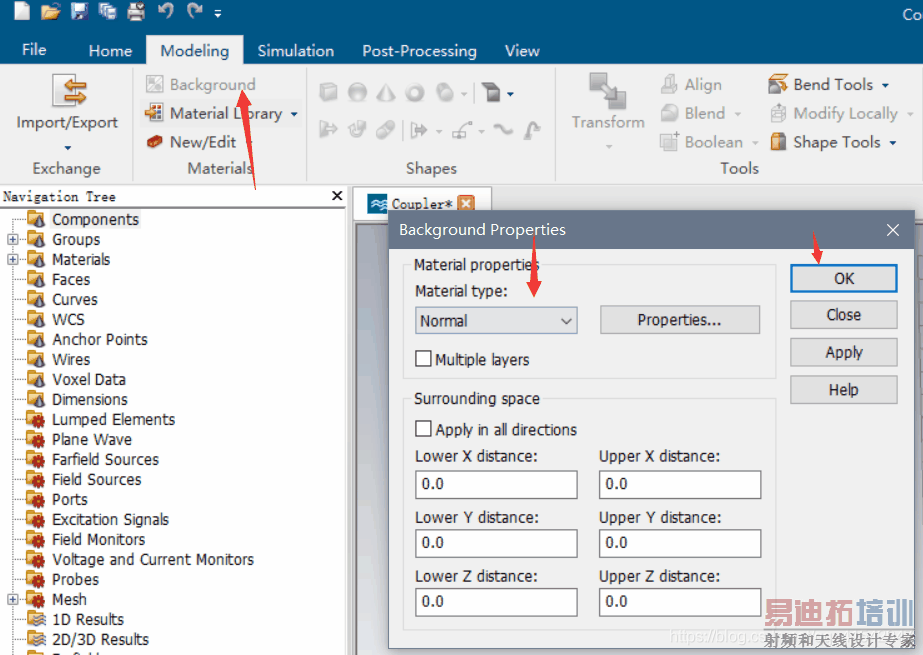Click the Redo arrow icon

coord(195,11)
